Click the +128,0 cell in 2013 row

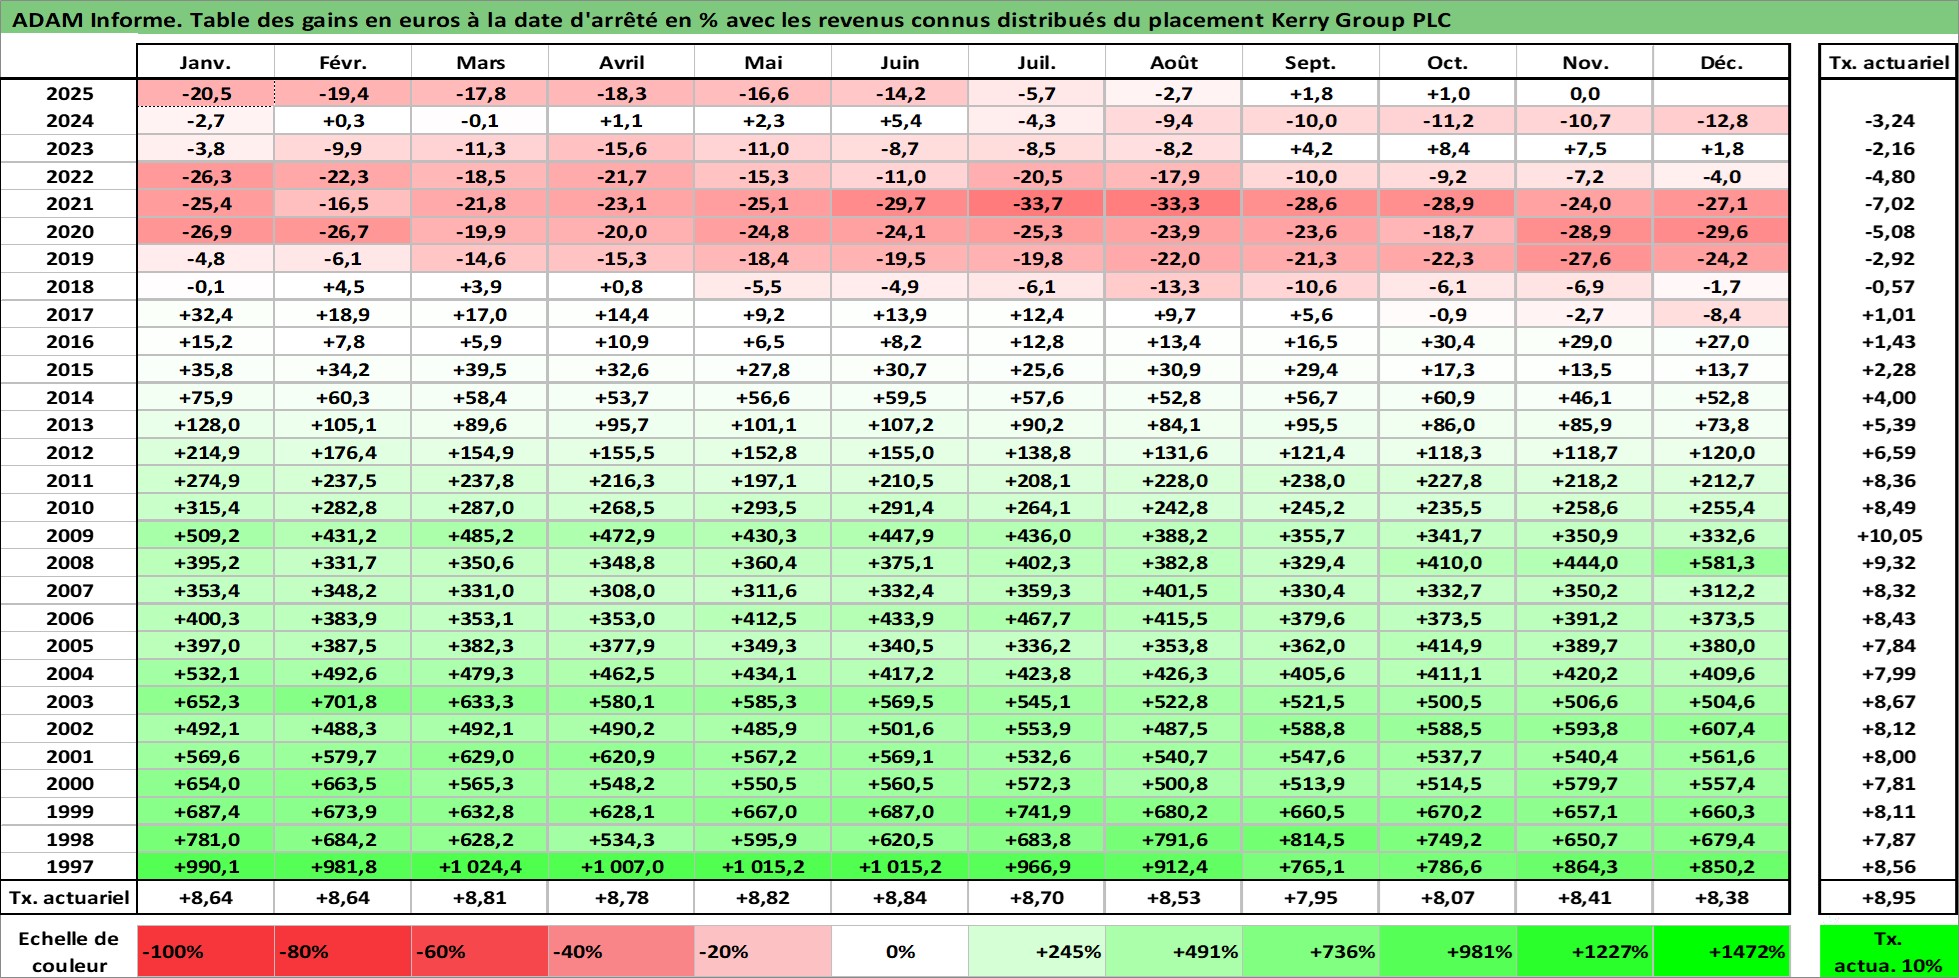(x=205, y=424)
